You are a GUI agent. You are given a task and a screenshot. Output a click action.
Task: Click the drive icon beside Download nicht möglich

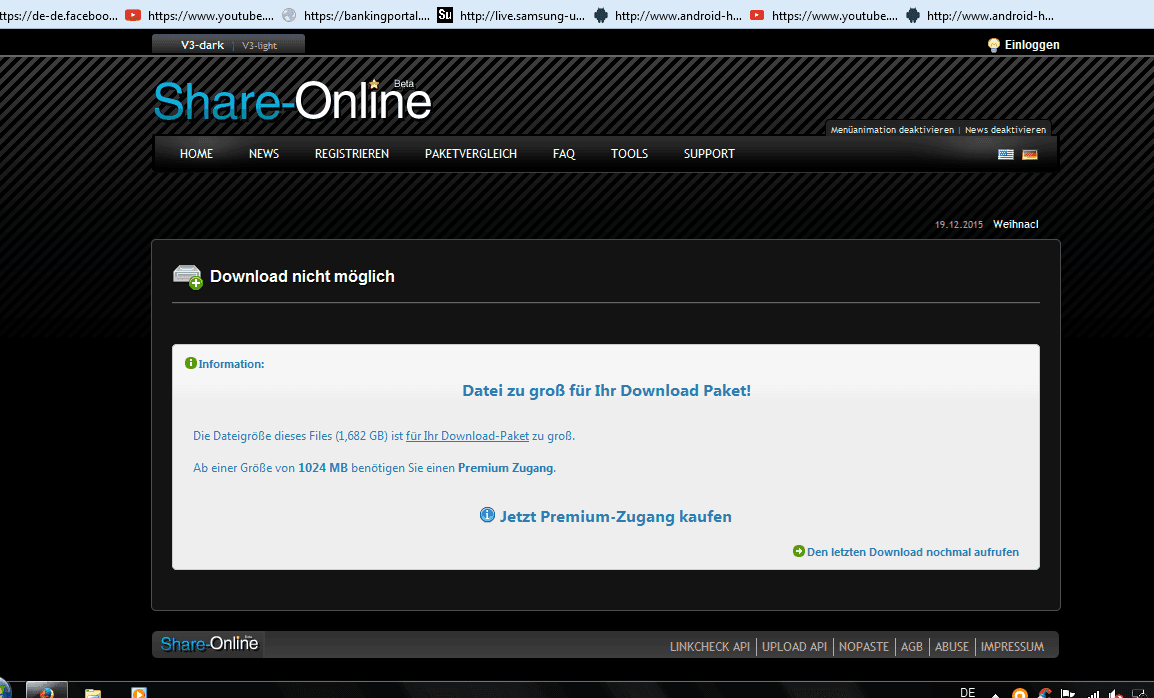pos(188,277)
